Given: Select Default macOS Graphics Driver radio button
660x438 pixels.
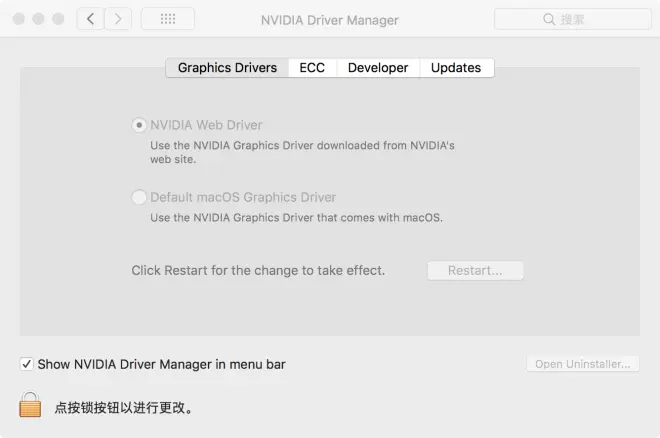Looking at the screenshot, I should point(139,197).
